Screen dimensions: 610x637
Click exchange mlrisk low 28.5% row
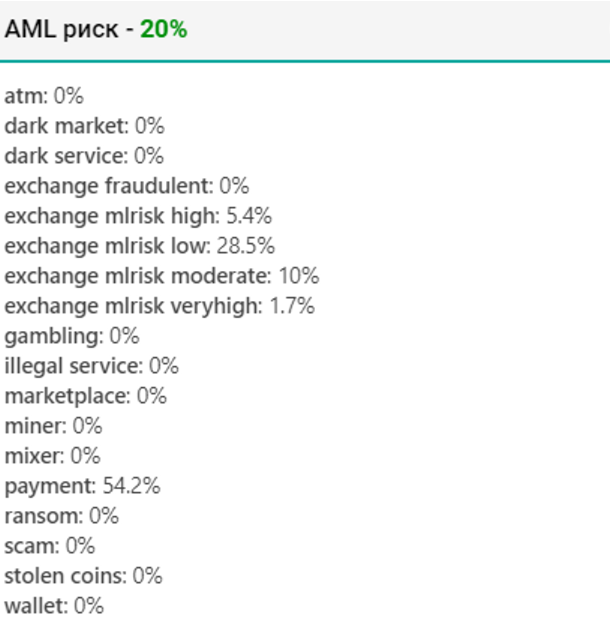coord(139,246)
